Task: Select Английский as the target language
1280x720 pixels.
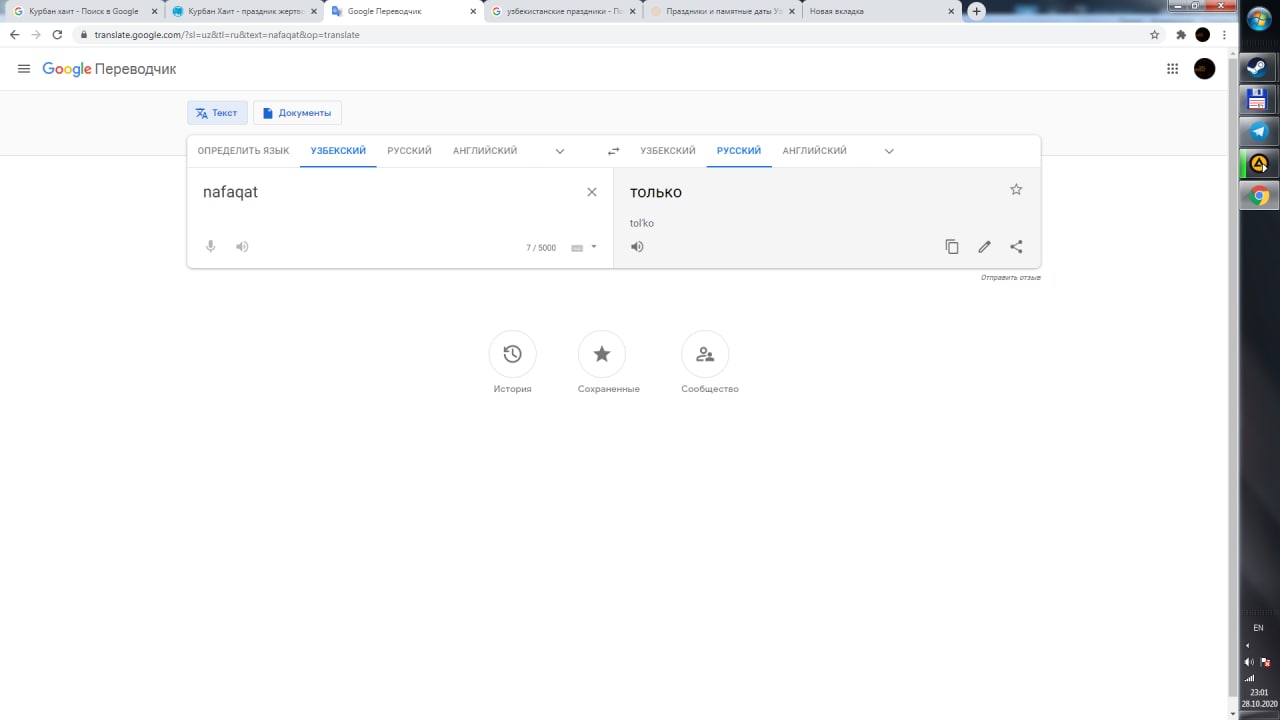Action: click(814, 151)
